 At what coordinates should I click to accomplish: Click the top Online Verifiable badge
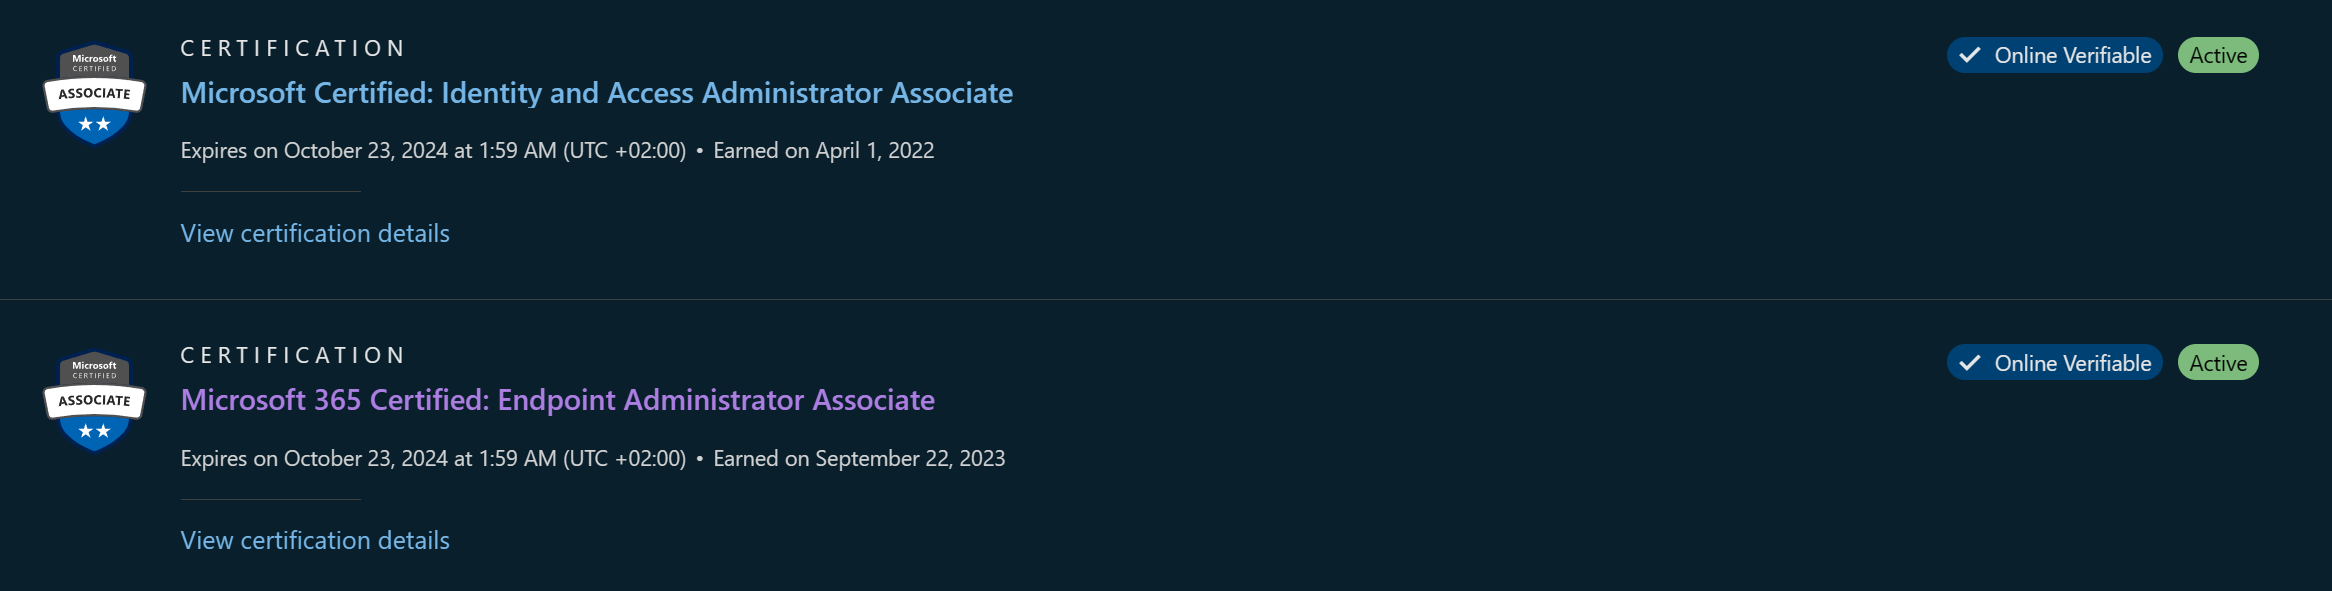2054,55
